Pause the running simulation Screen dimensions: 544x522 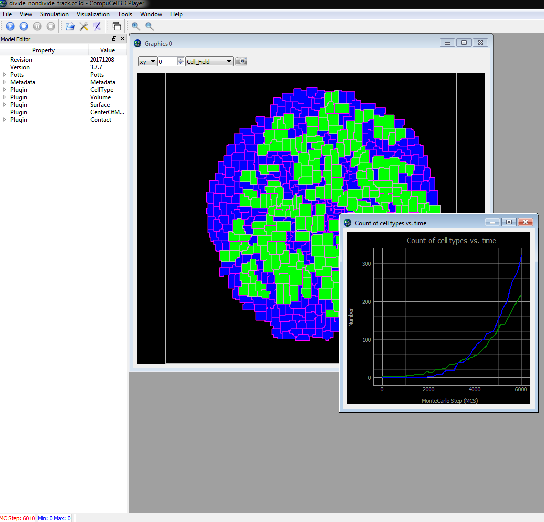tap(37, 26)
